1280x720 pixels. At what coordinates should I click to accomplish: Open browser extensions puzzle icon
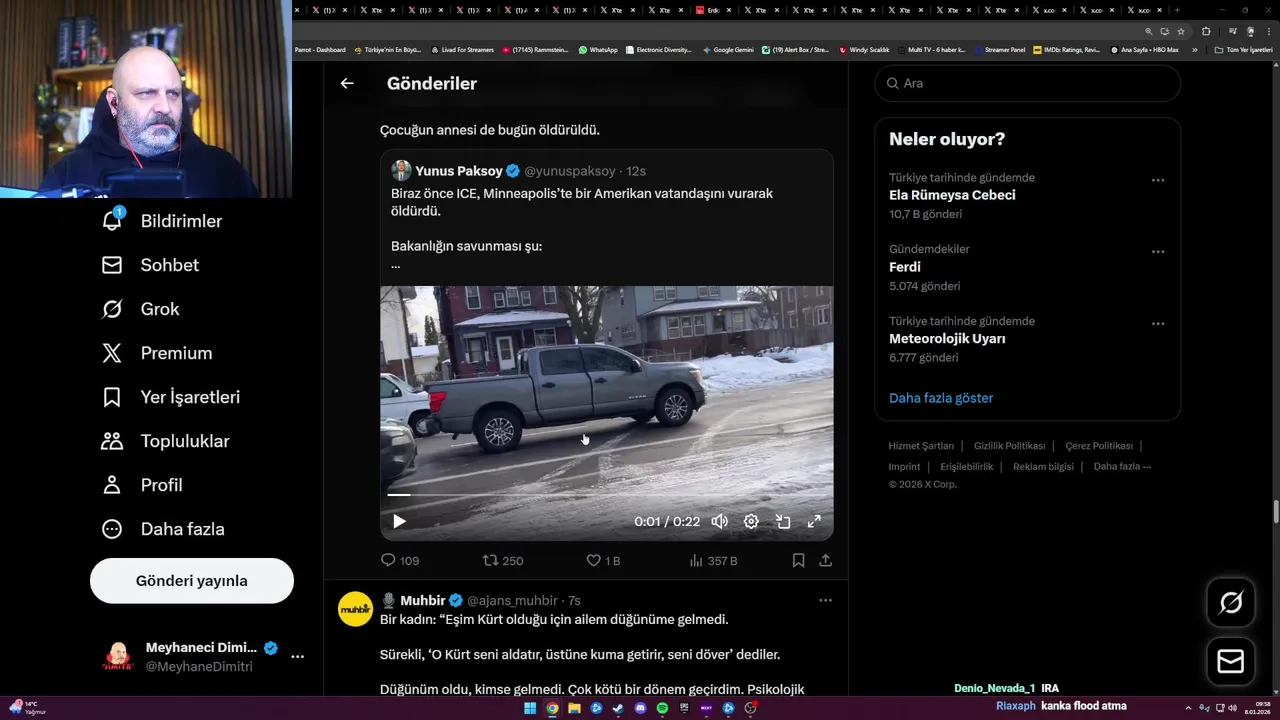(1206, 31)
